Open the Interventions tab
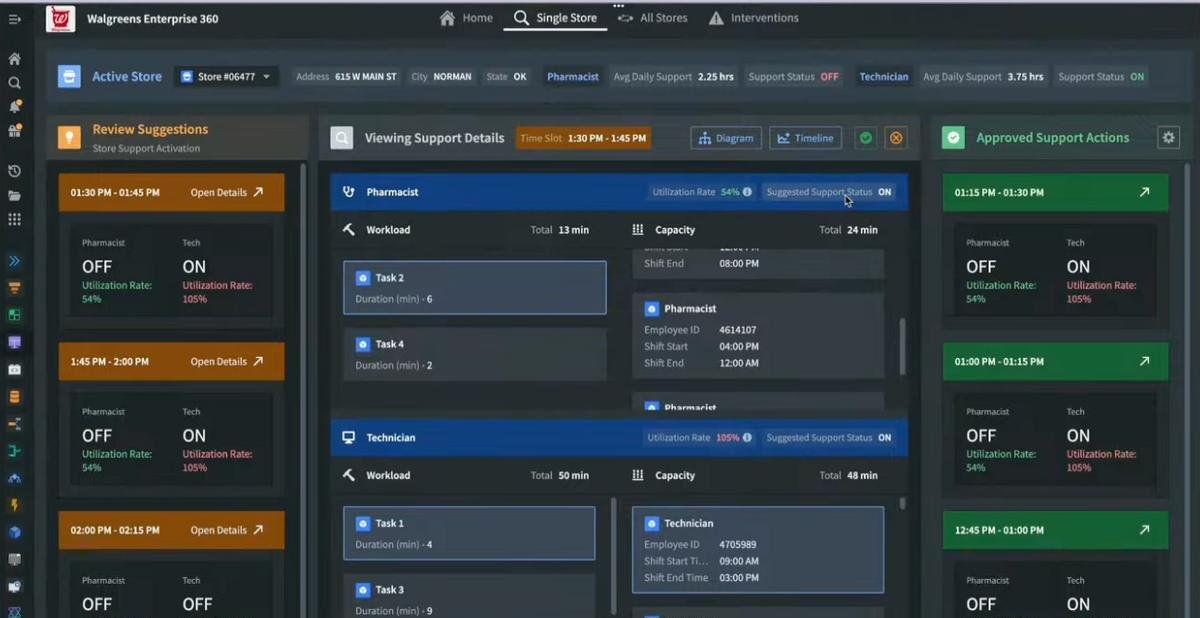This screenshot has height=618, width=1200. pos(754,18)
